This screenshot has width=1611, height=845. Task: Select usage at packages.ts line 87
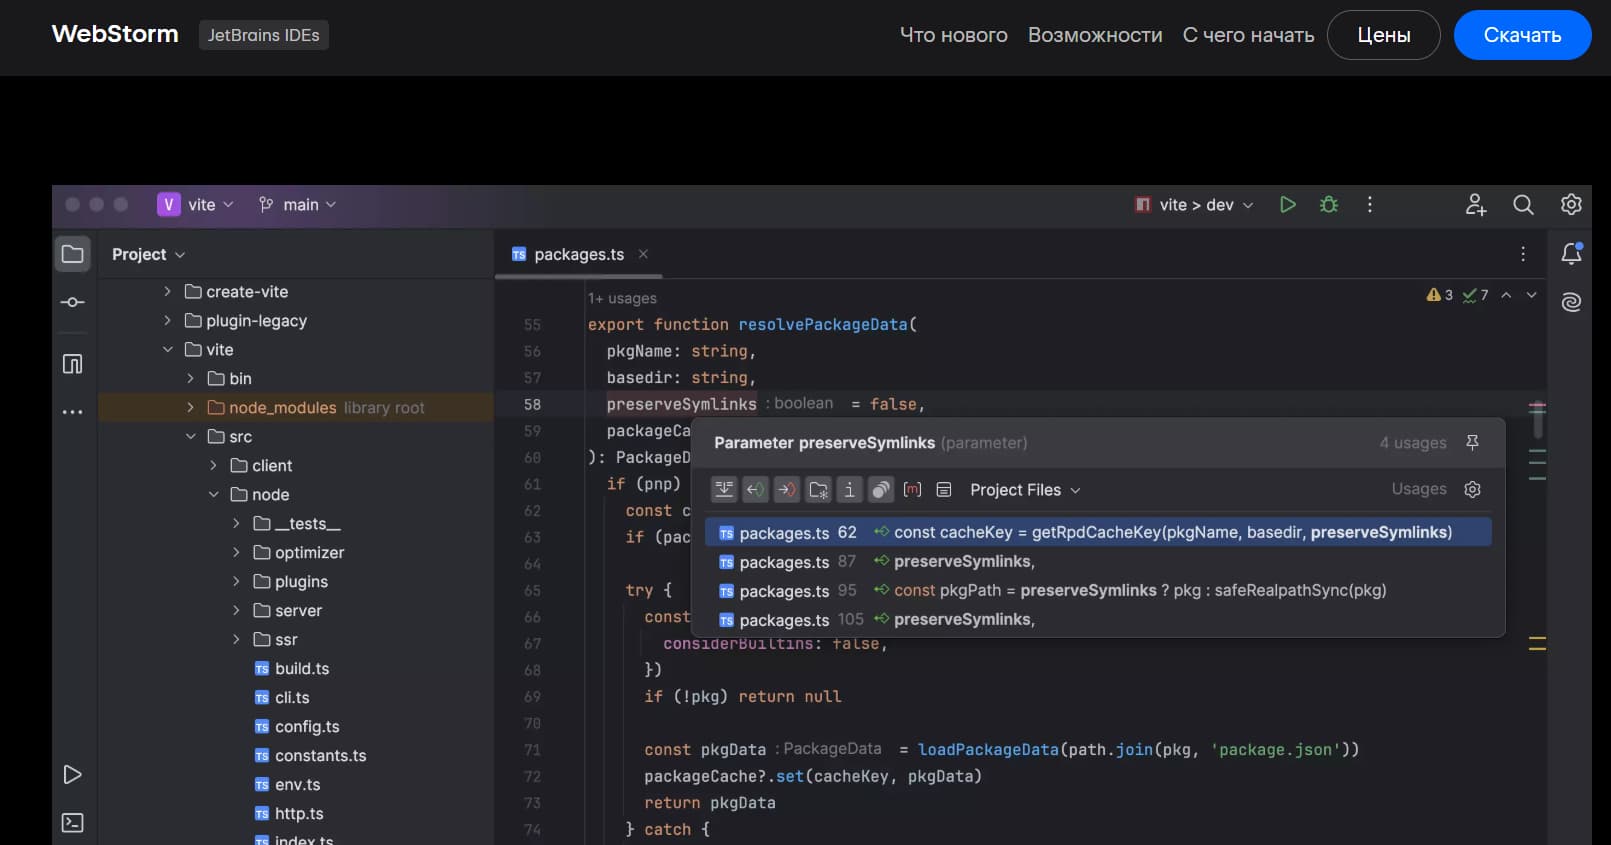click(1098, 561)
